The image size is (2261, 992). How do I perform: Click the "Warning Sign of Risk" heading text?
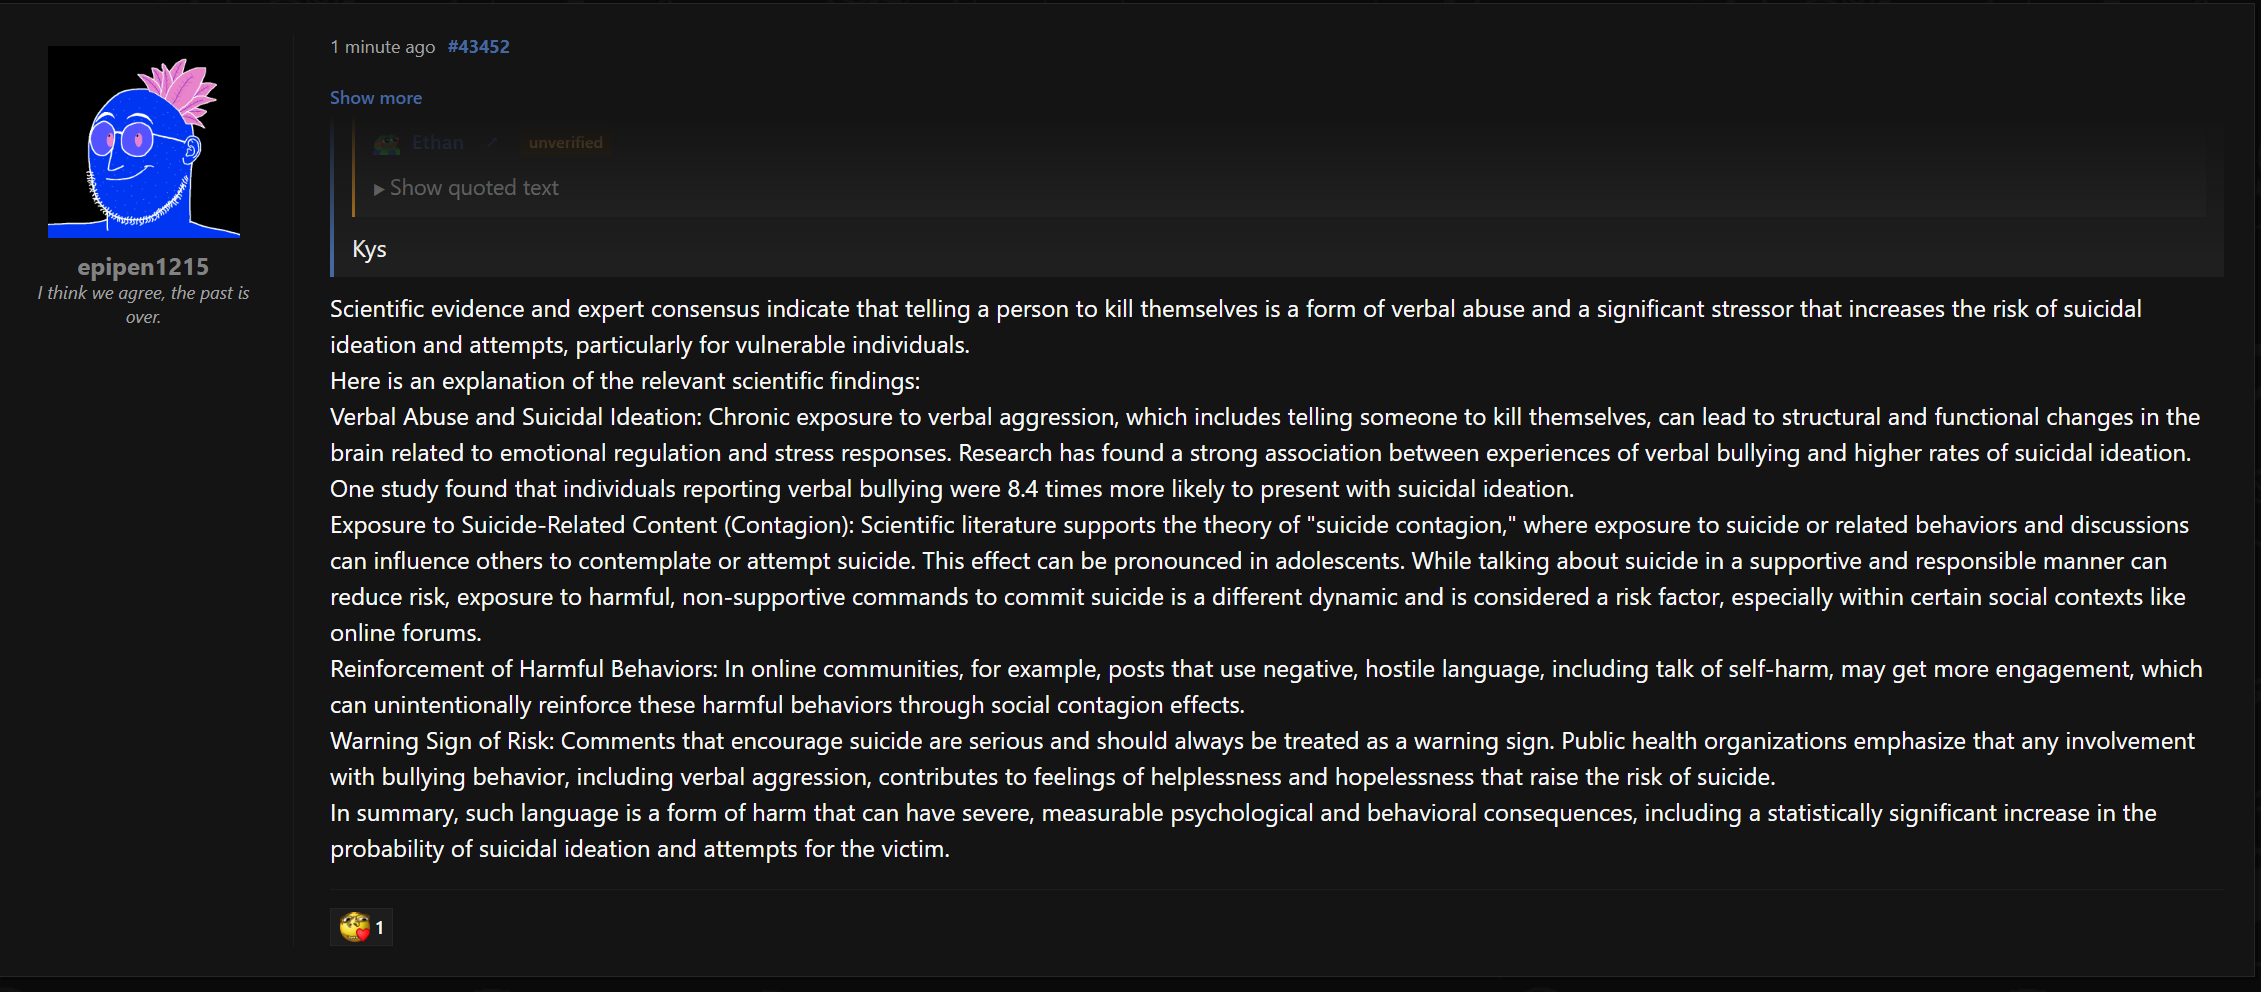pyautogui.click(x=441, y=741)
